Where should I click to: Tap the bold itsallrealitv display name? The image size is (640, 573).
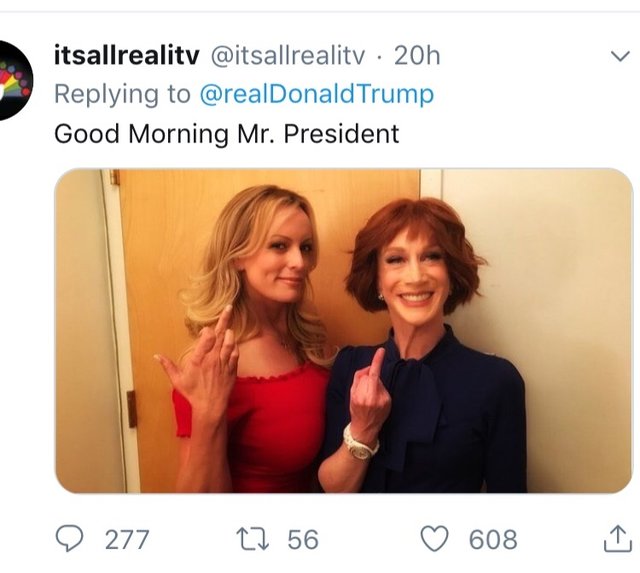pos(125,56)
